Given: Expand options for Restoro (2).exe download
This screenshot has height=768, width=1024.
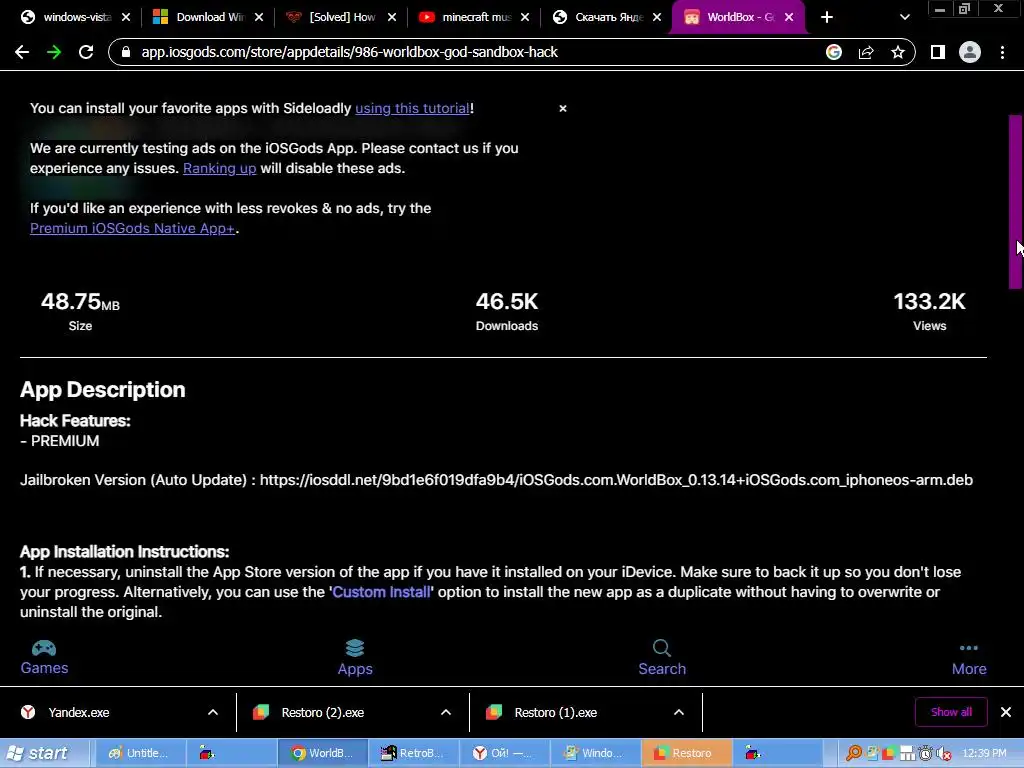Looking at the screenshot, I should coord(446,712).
